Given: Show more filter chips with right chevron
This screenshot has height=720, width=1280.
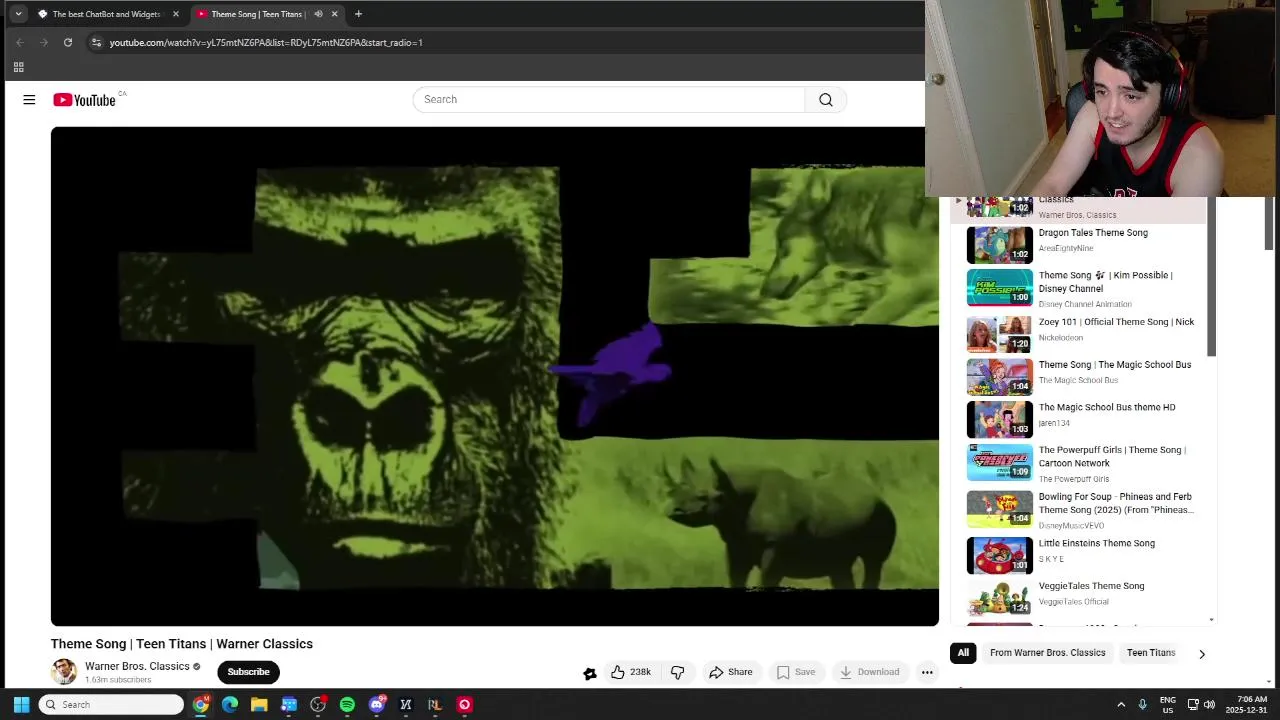Looking at the screenshot, I should [1202, 654].
